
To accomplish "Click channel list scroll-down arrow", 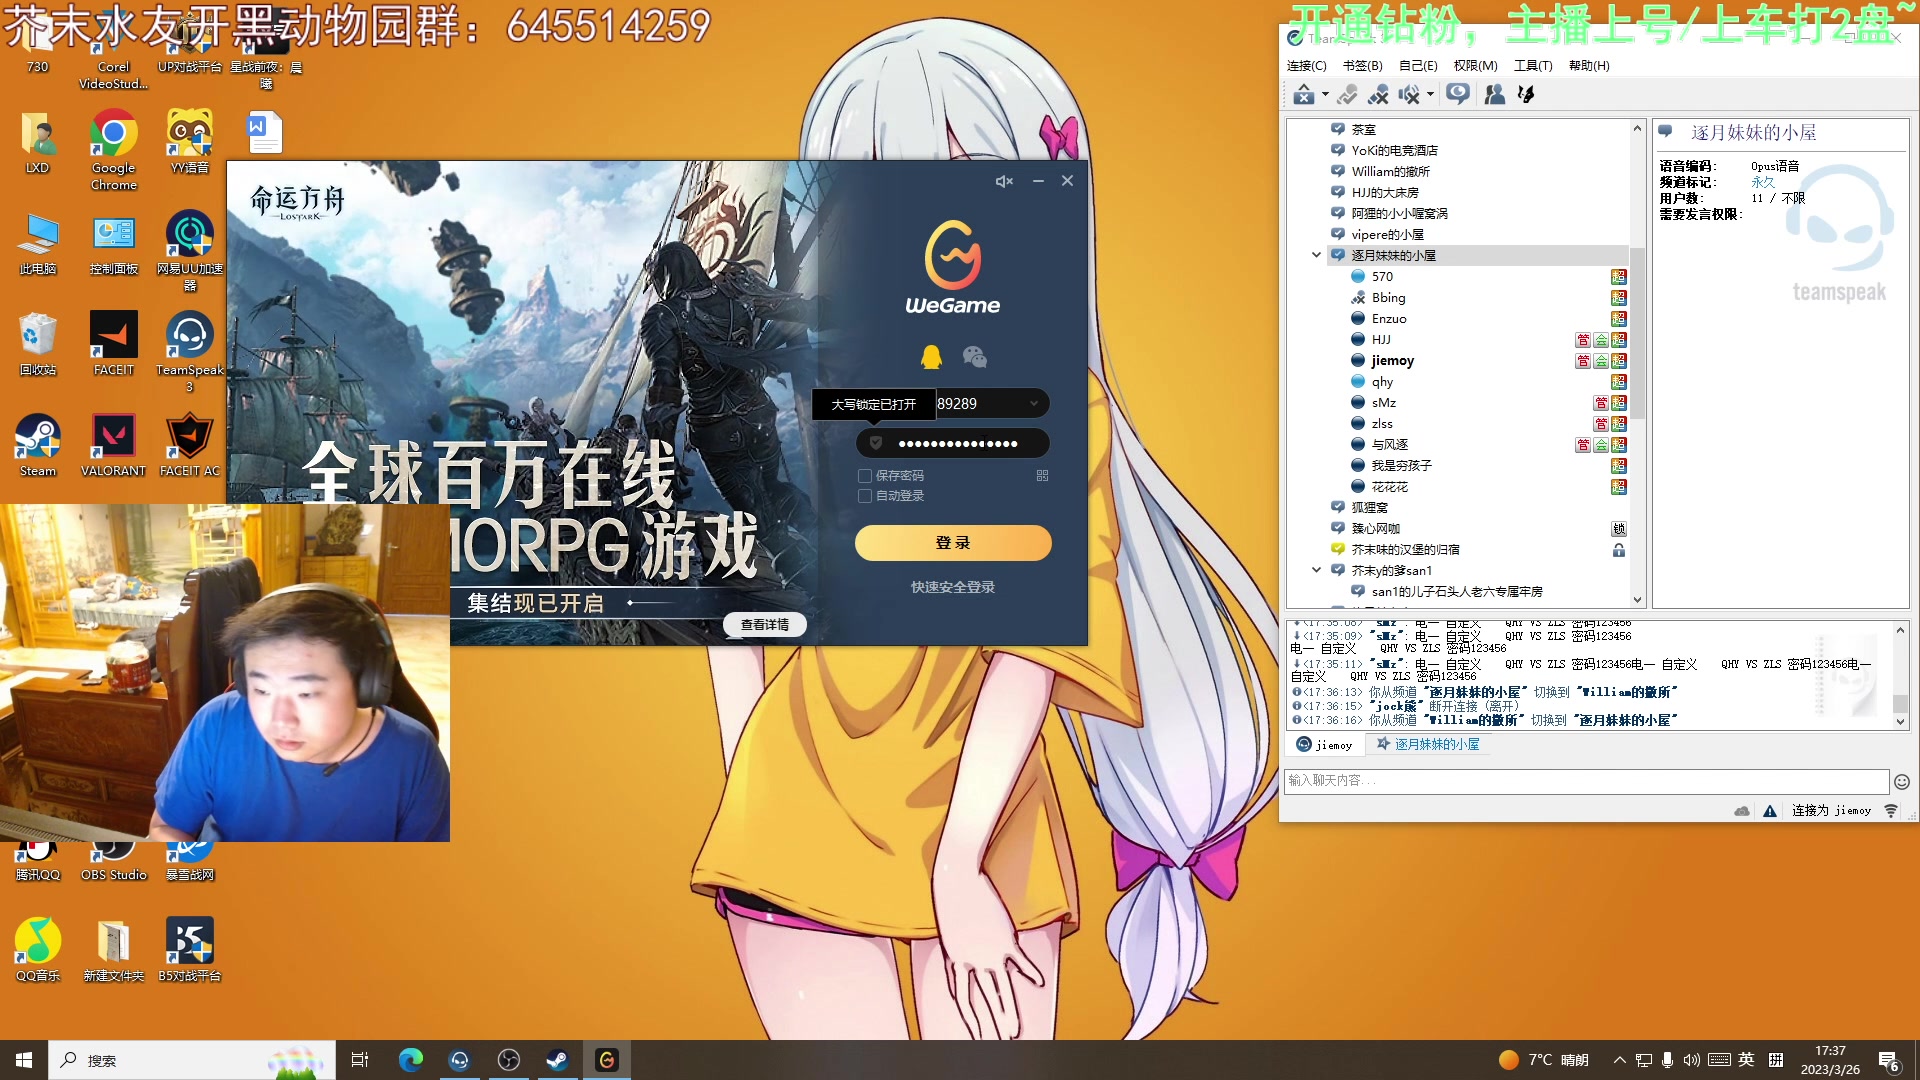I will coord(1637,600).
